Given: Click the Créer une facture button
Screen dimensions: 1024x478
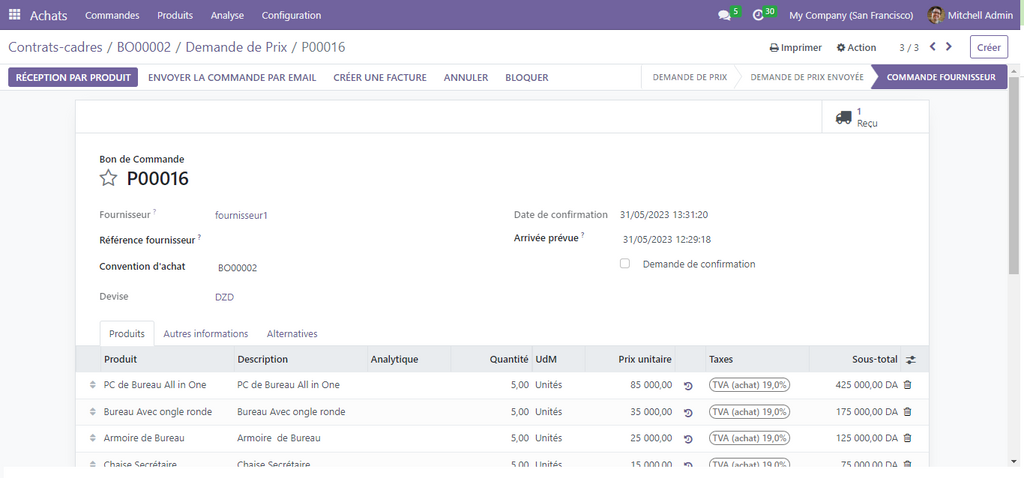Looking at the screenshot, I should pyautogui.click(x=379, y=77).
